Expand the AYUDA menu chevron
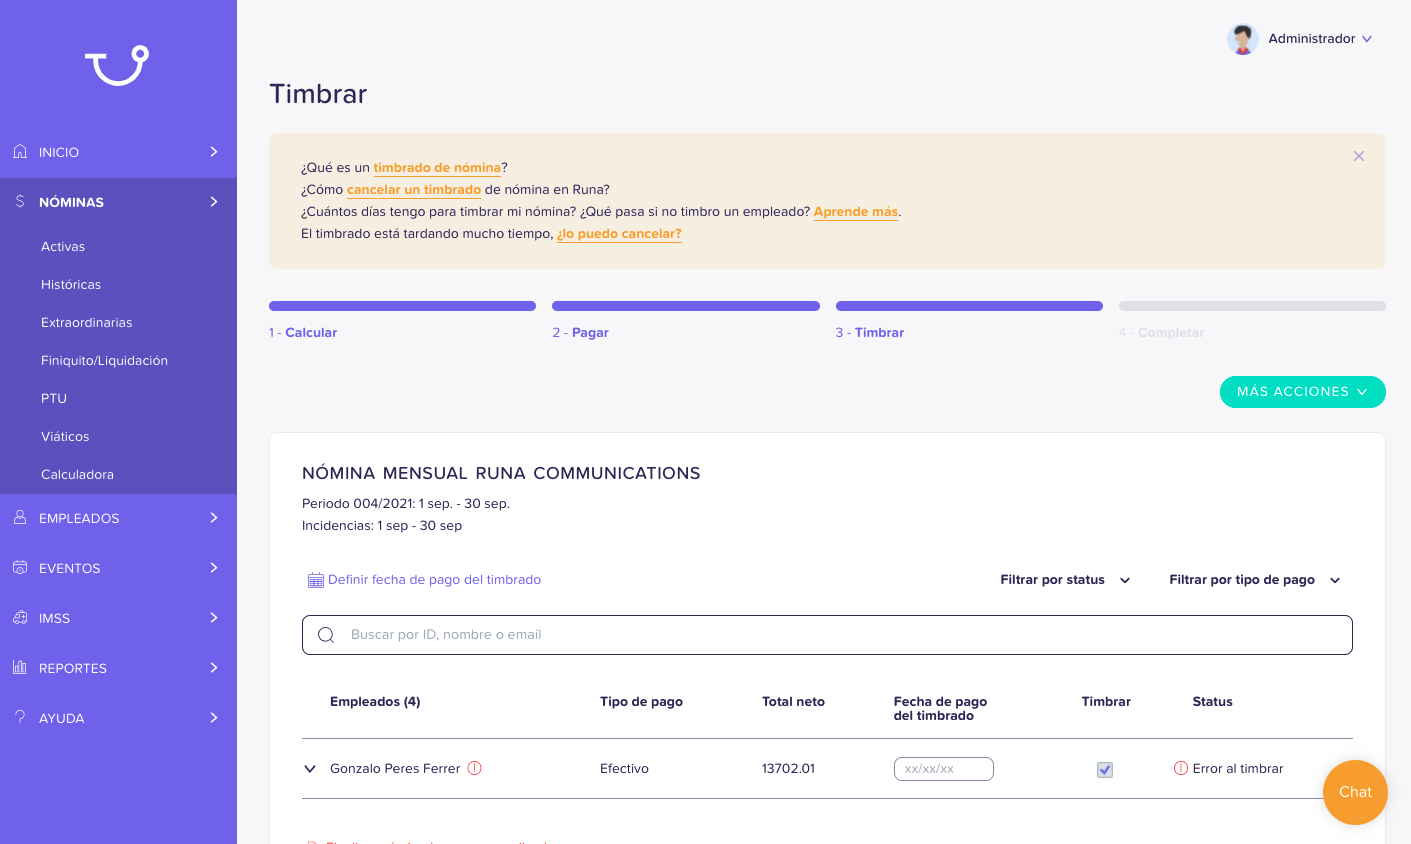The image size is (1411, 844). coord(213,717)
